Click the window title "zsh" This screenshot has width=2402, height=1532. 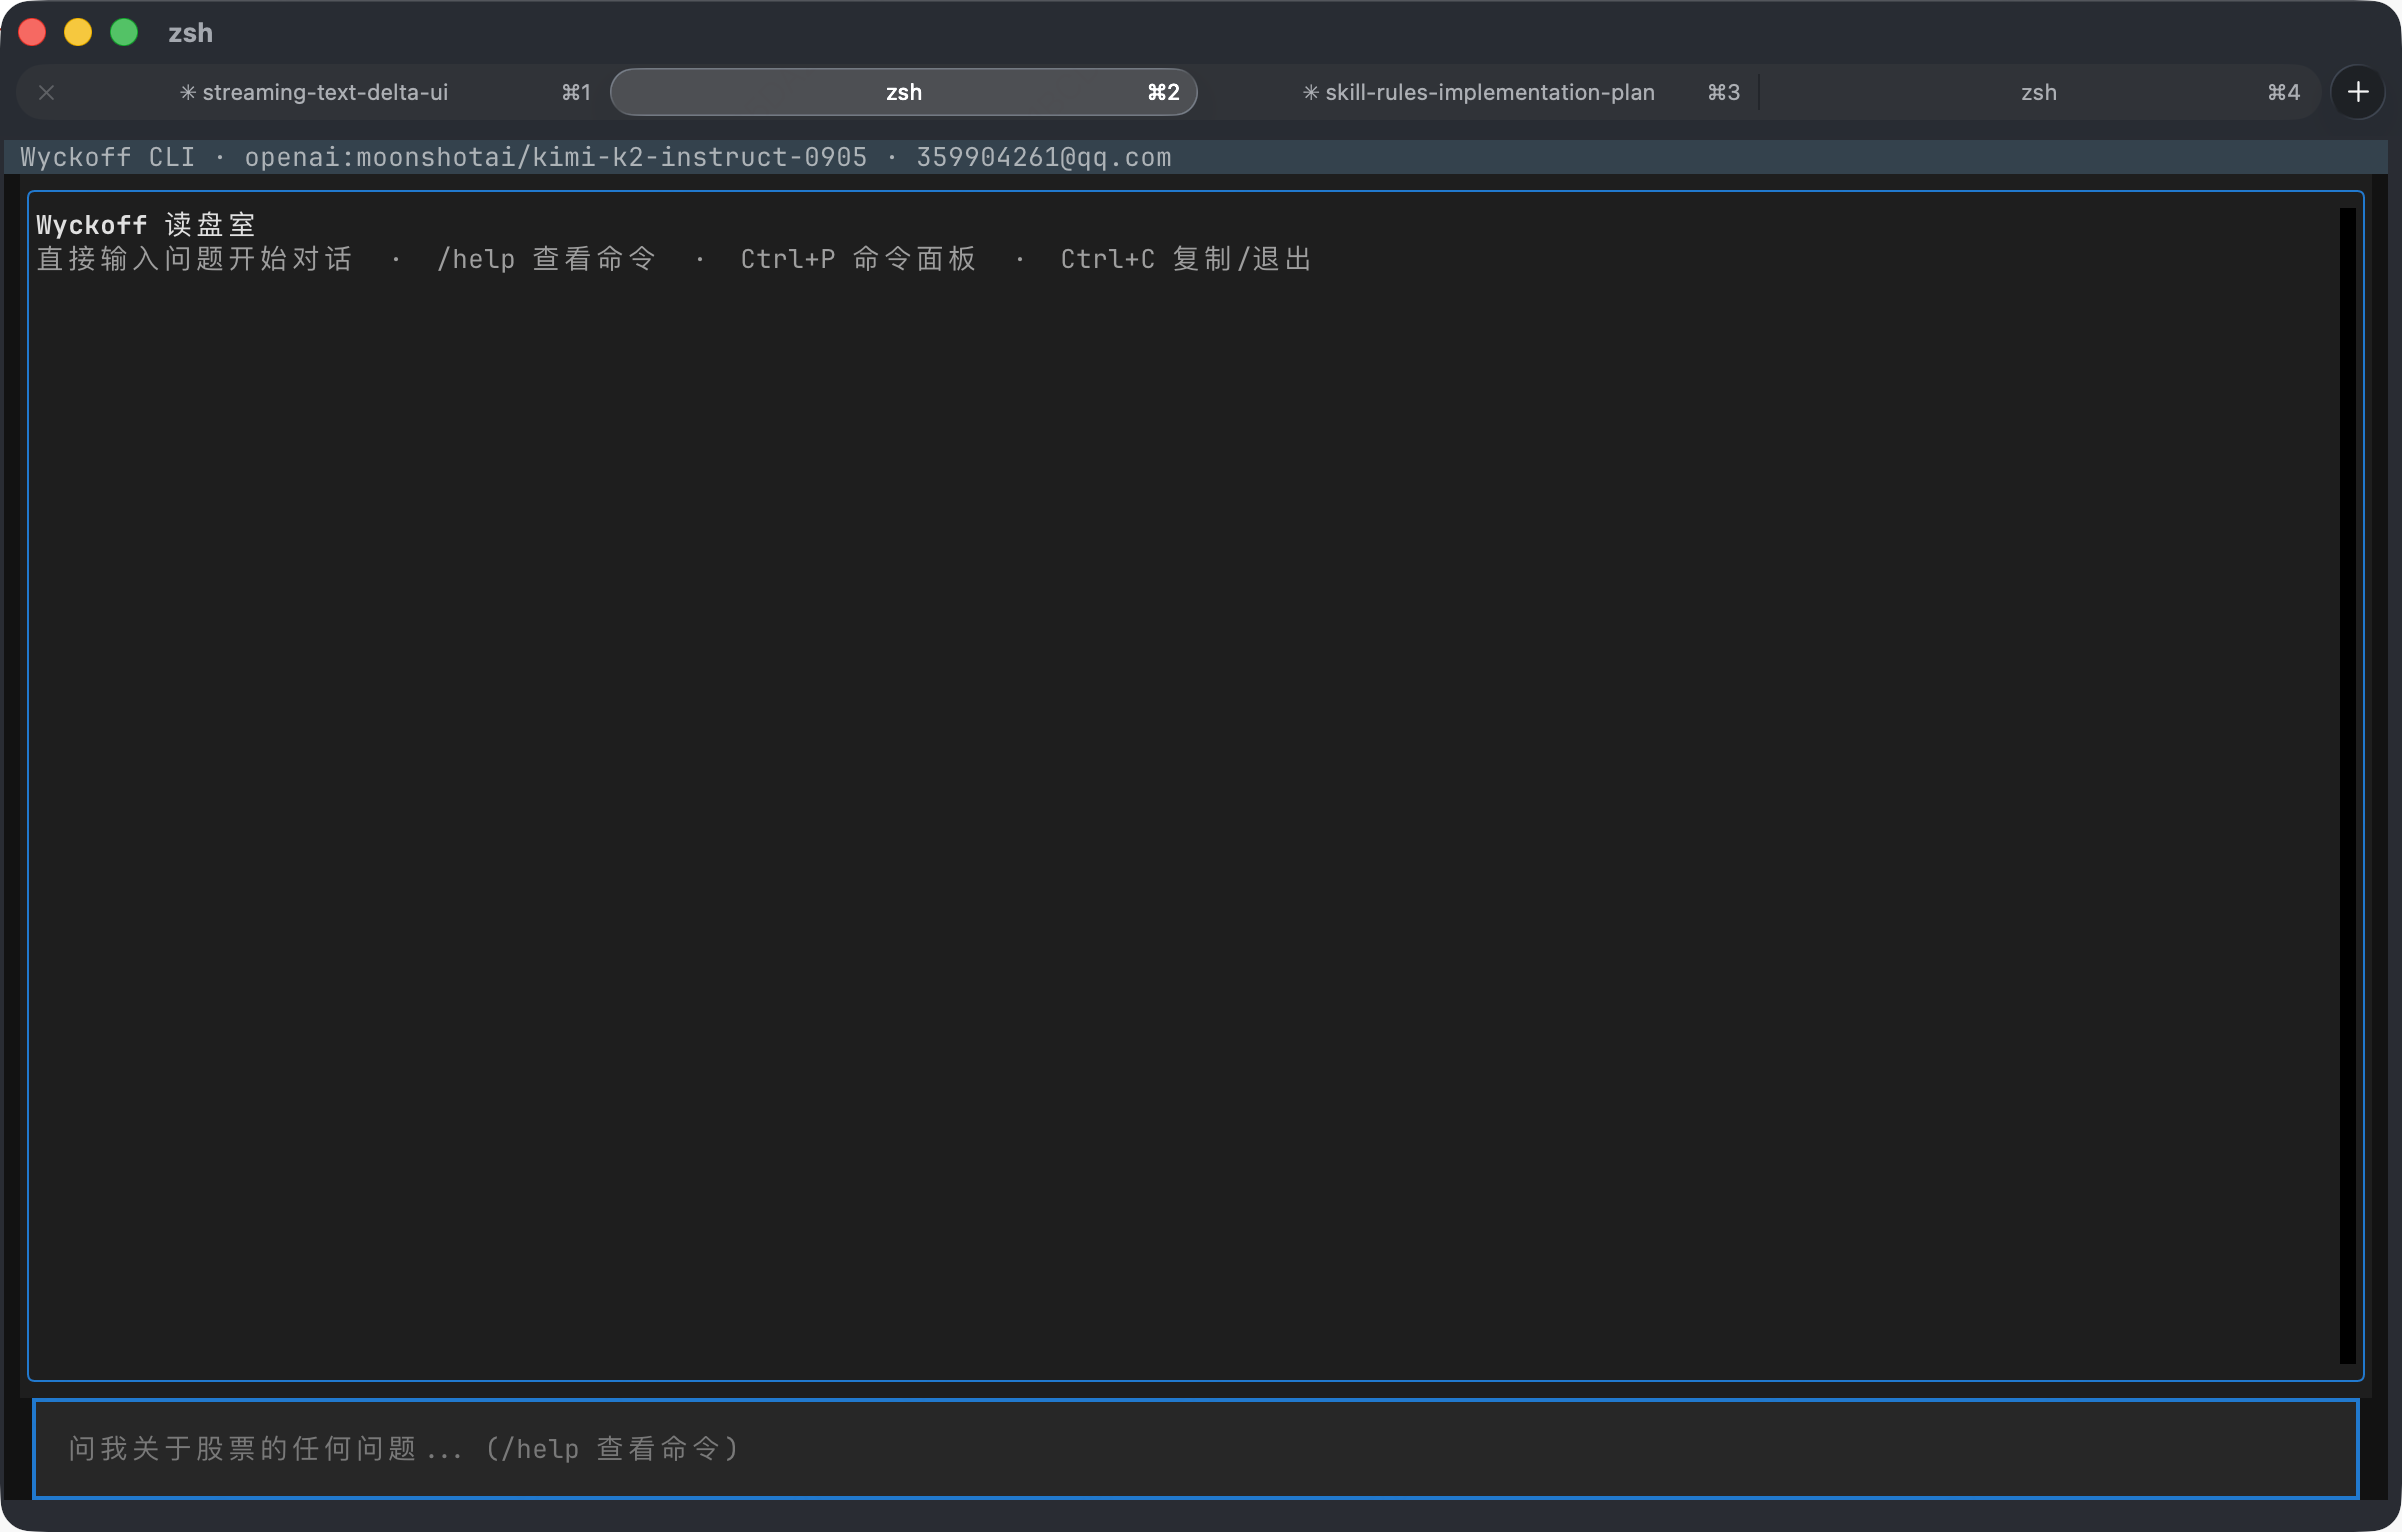pos(190,33)
